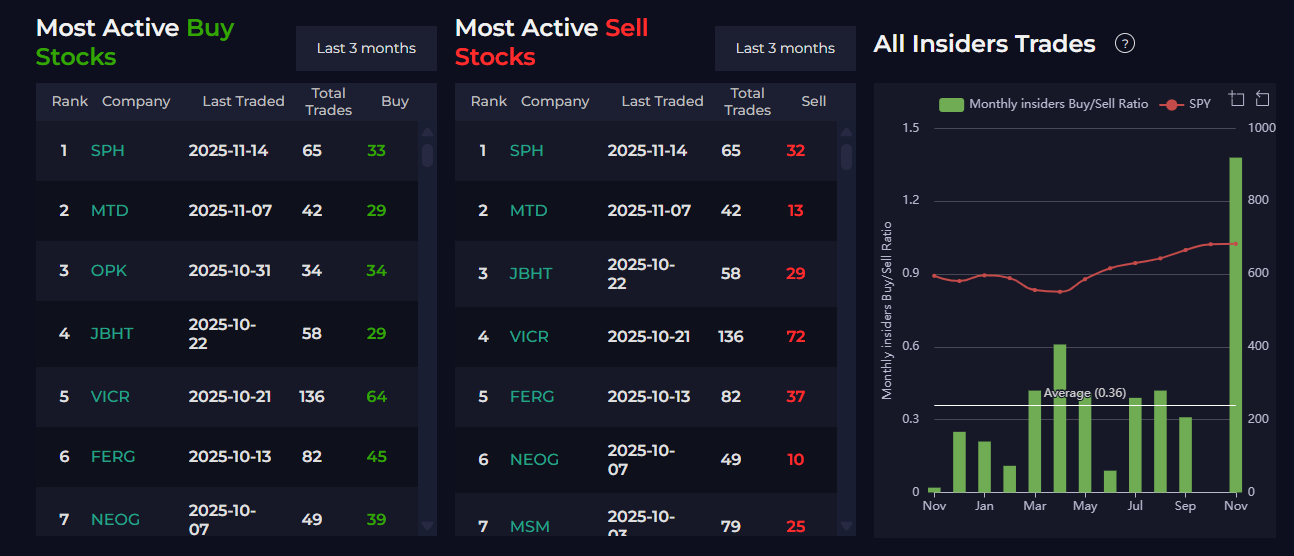Click buy count 64 in VICR row
Screen dimensions: 1294x556
(x=377, y=396)
